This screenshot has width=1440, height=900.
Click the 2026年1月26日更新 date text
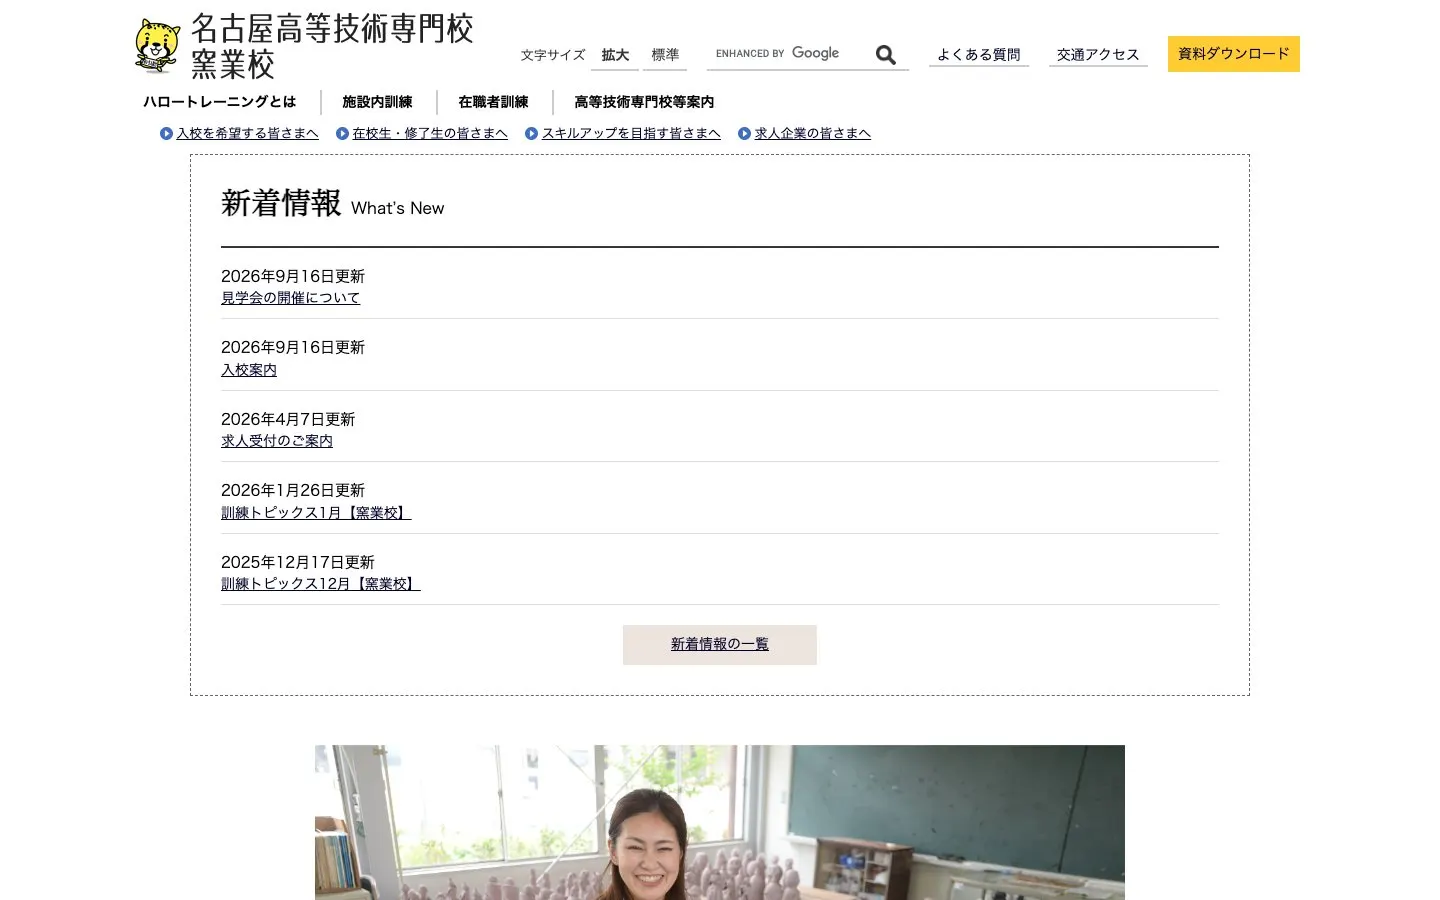pos(293,490)
